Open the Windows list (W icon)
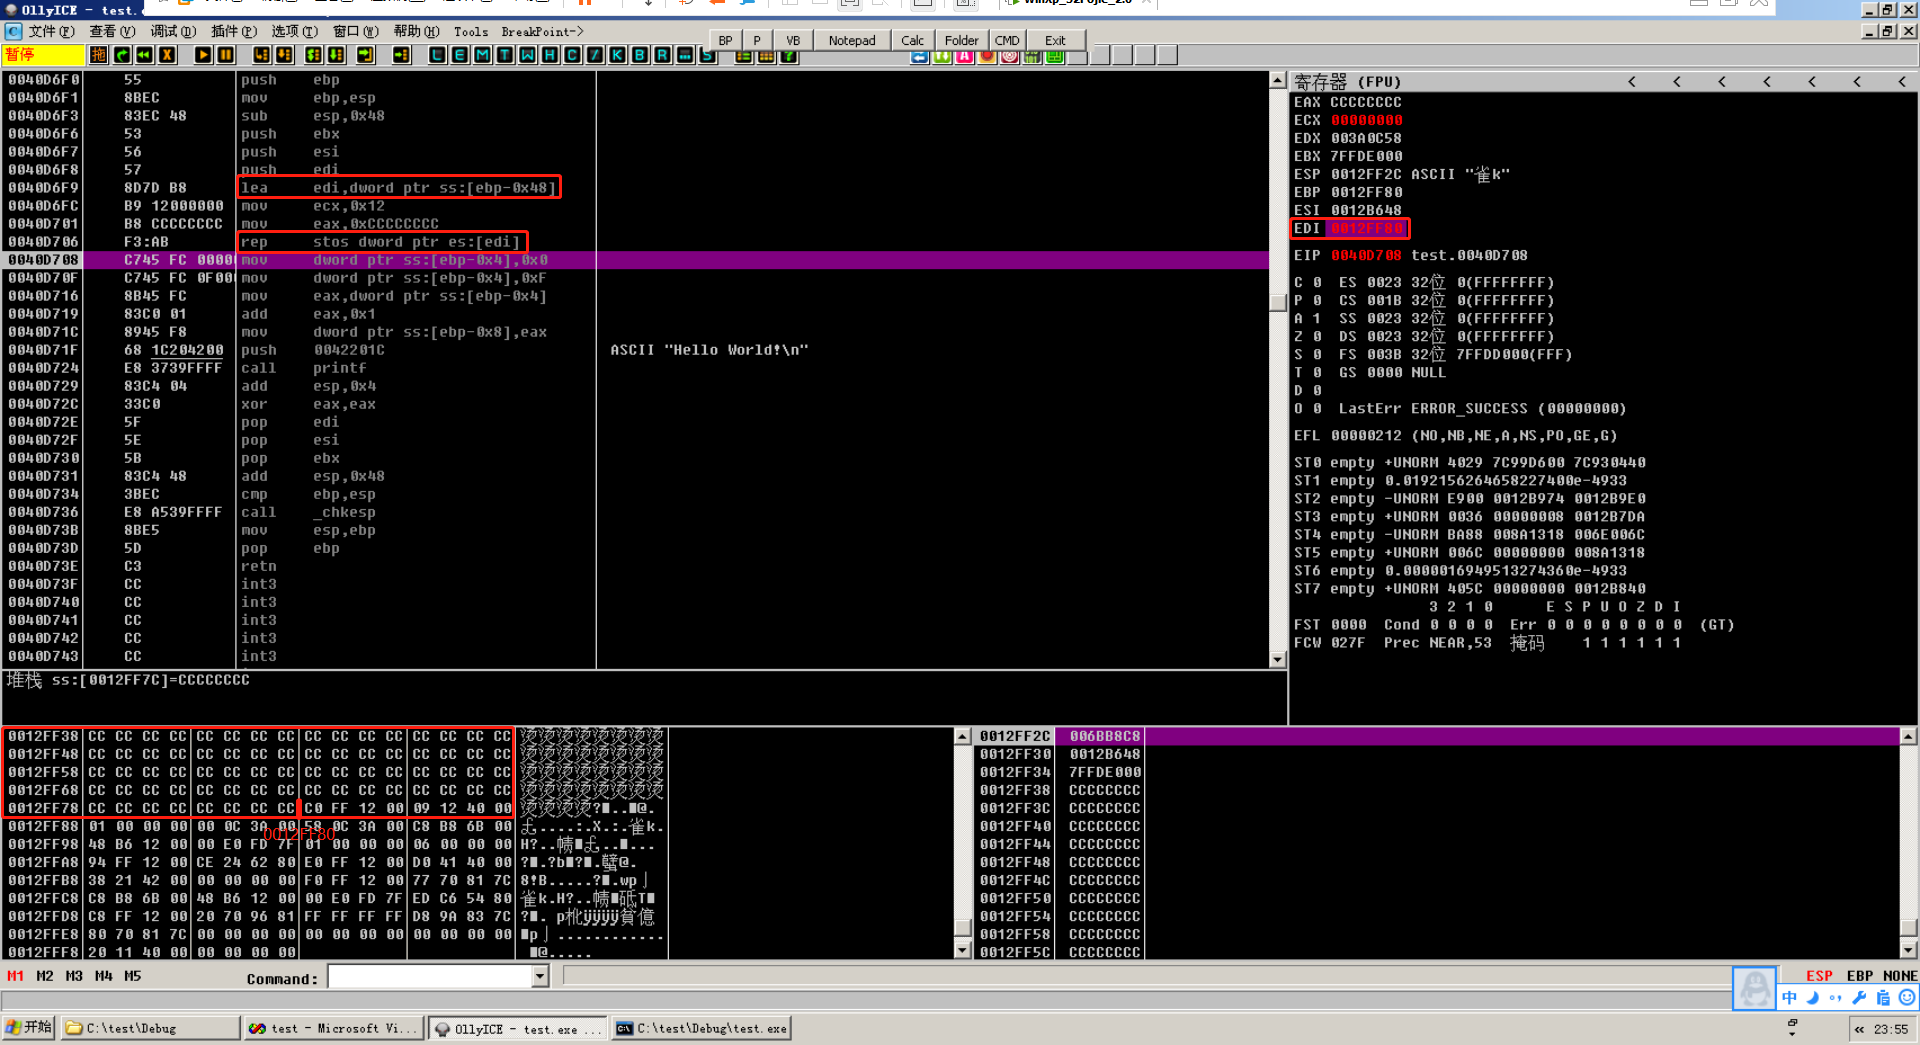The width and height of the screenshot is (1920, 1045). (x=527, y=55)
